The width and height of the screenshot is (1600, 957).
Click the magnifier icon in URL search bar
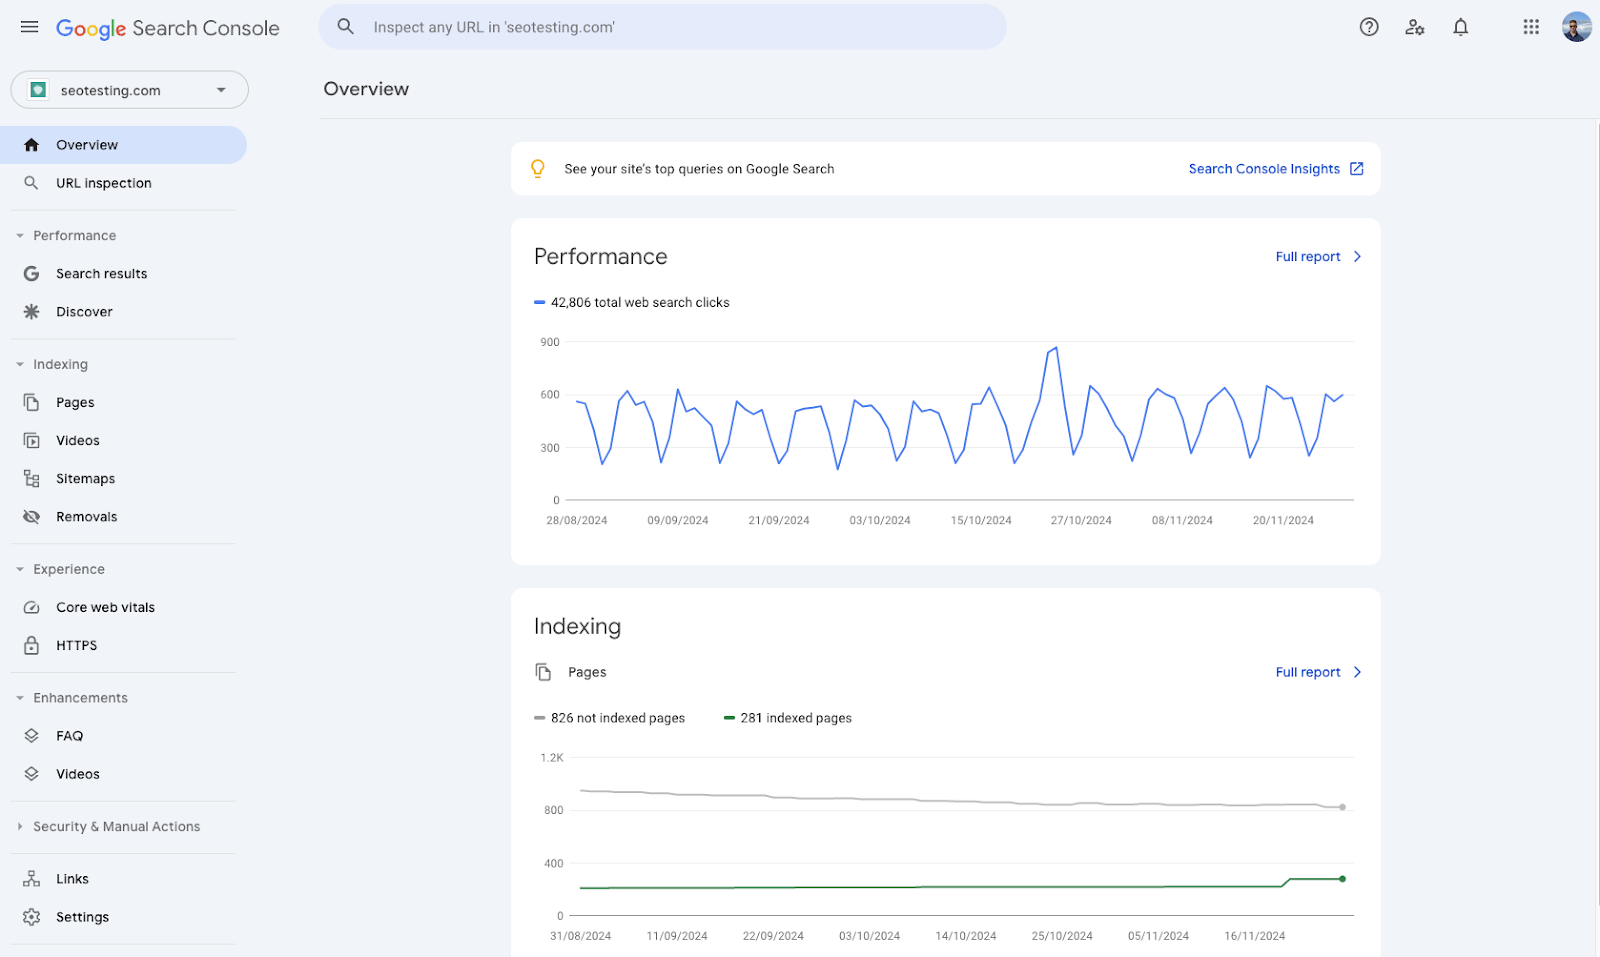(x=346, y=27)
